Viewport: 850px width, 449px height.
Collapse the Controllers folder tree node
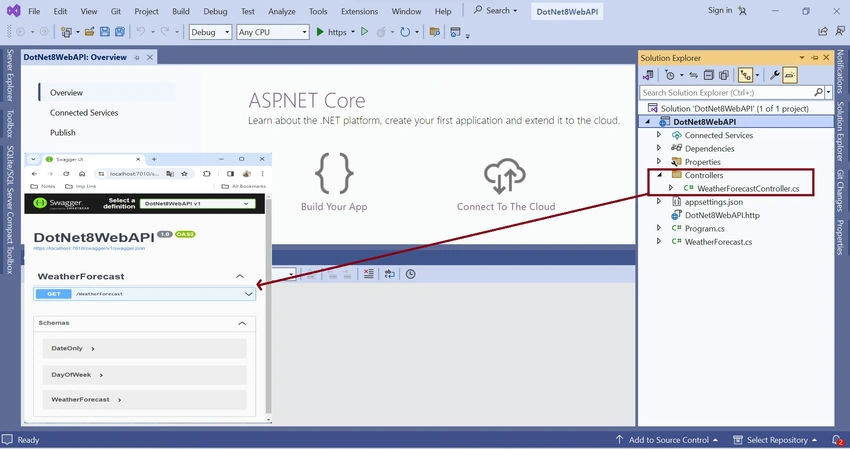pyautogui.click(x=660, y=175)
